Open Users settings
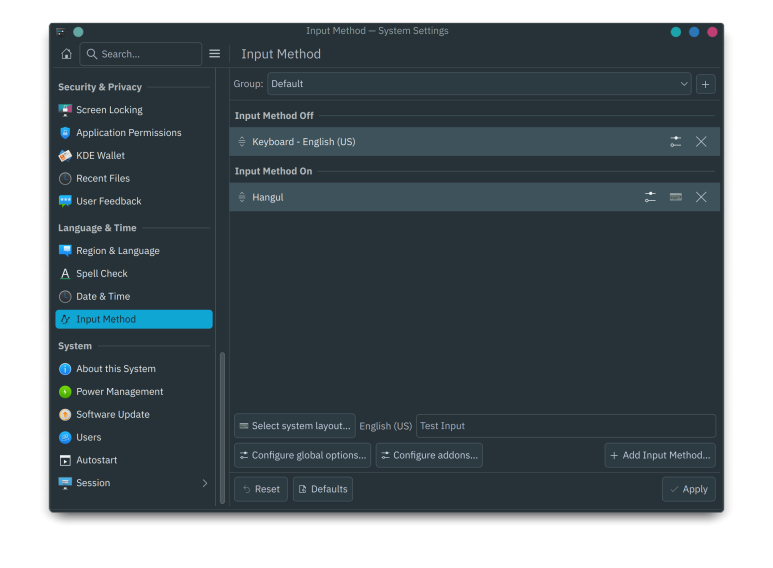The height and width of the screenshot is (568, 773). click(134, 437)
